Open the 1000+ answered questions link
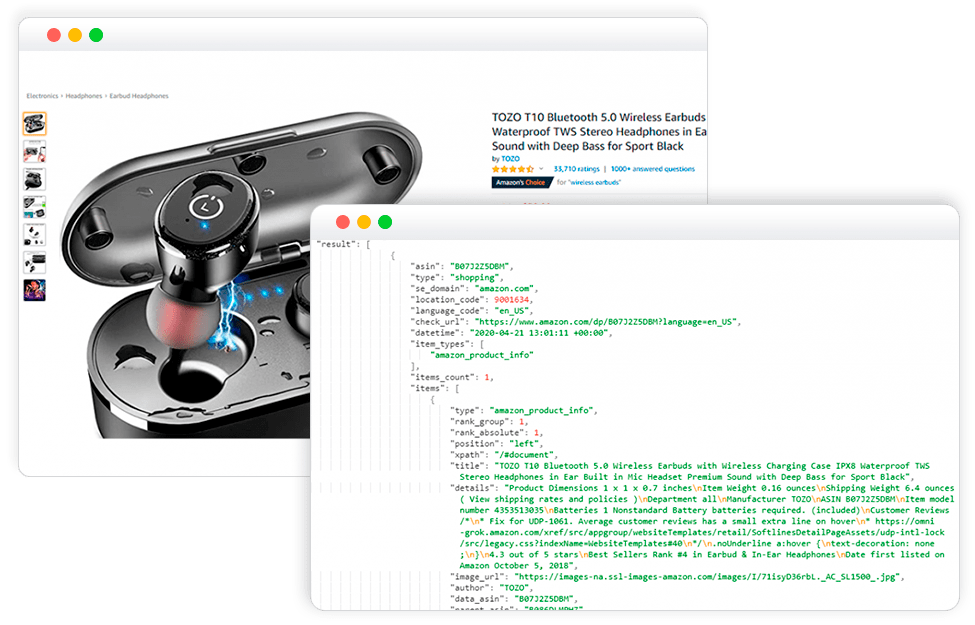The image size is (975, 625). coord(652,169)
